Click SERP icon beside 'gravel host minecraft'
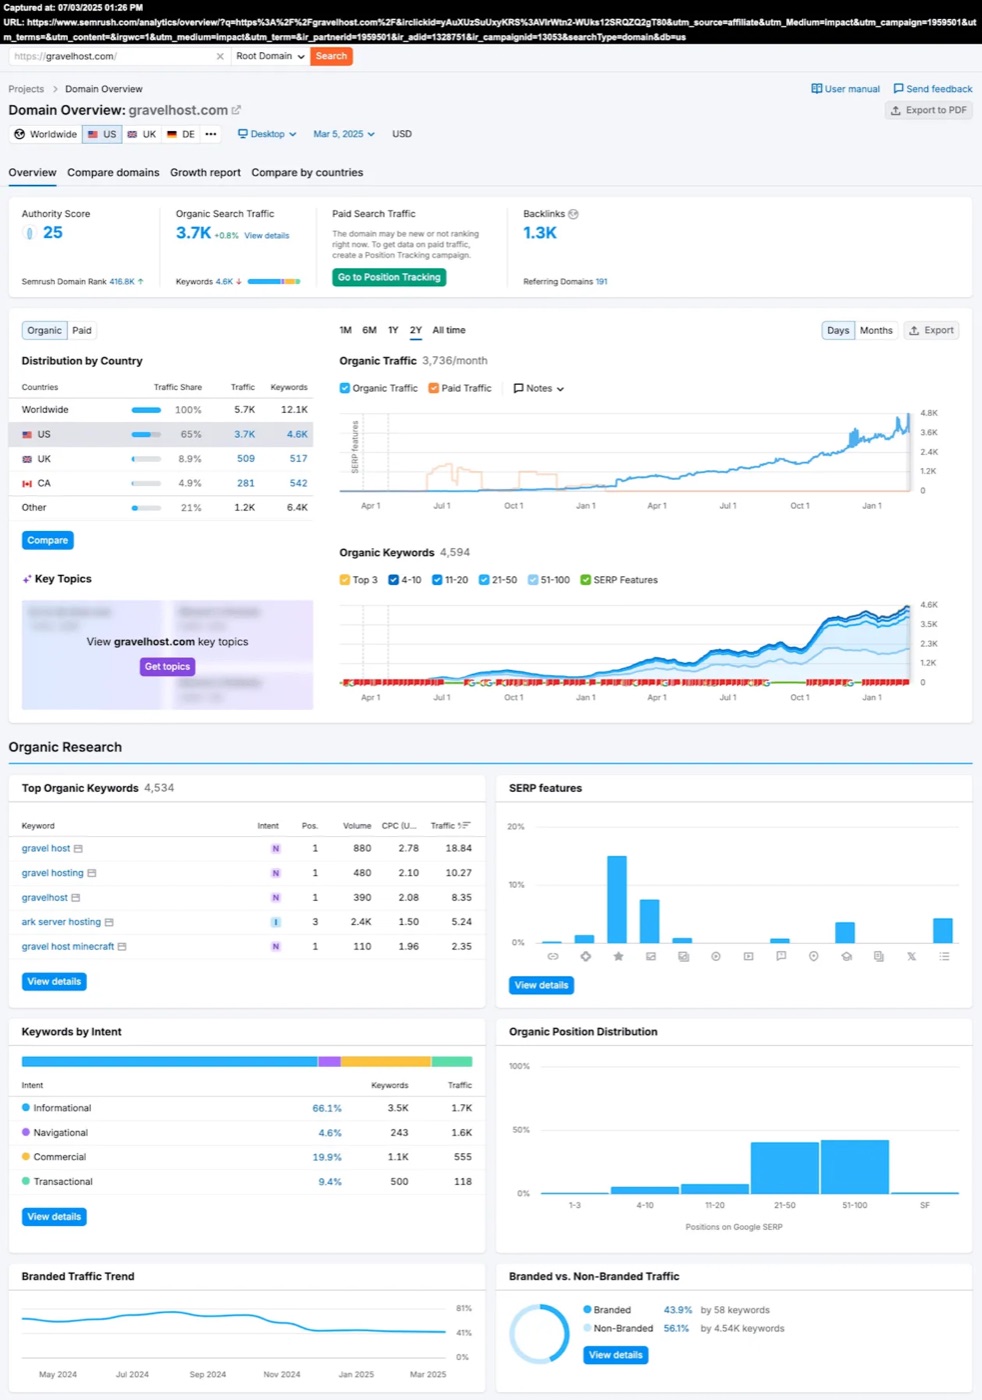Image resolution: width=982 pixels, height=1400 pixels. point(122,947)
